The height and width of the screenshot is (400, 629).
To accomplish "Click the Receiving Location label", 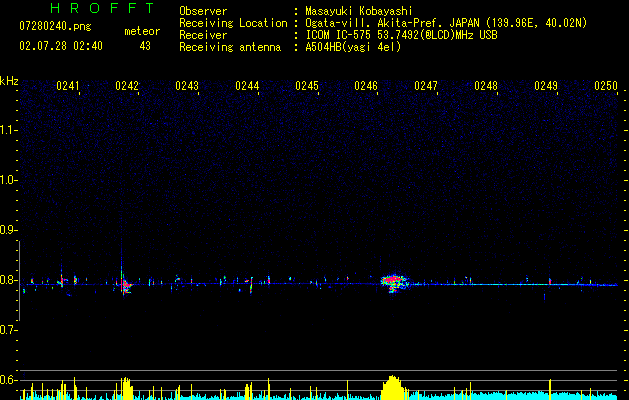I will [233, 23].
